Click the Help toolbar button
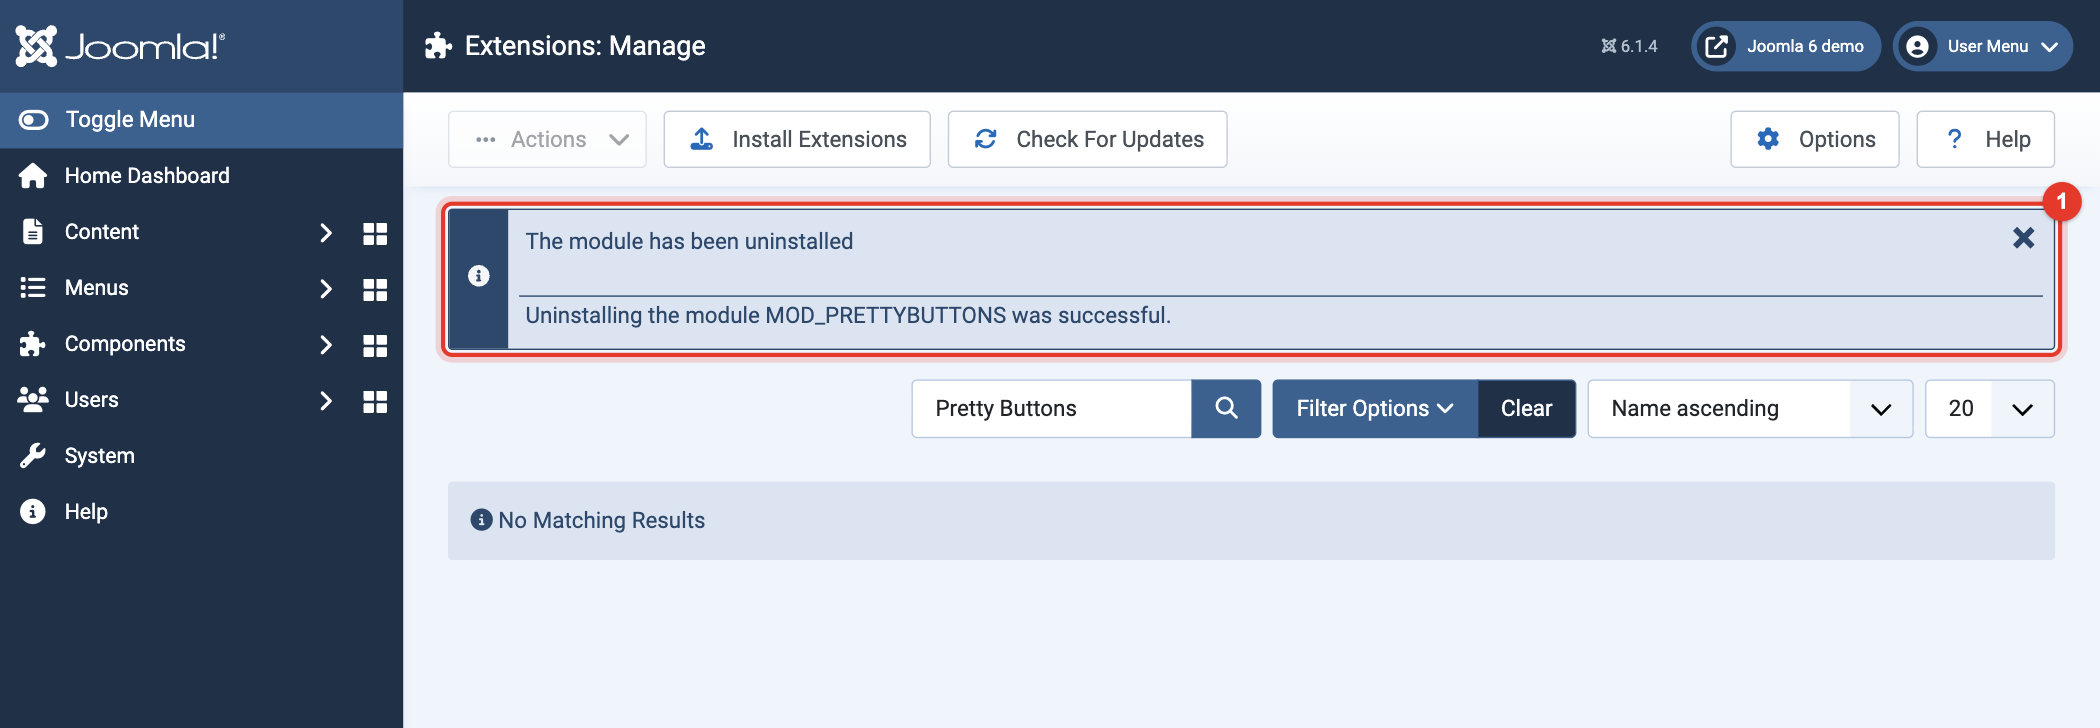This screenshot has height=728, width=2100. tap(1985, 139)
